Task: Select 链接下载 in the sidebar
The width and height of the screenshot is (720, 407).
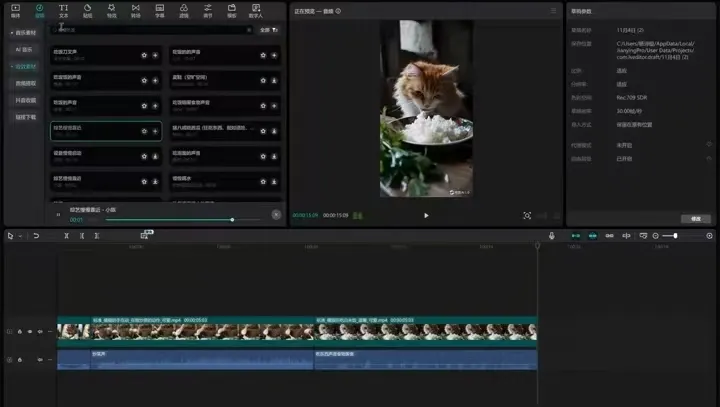Action: coord(26,117)
